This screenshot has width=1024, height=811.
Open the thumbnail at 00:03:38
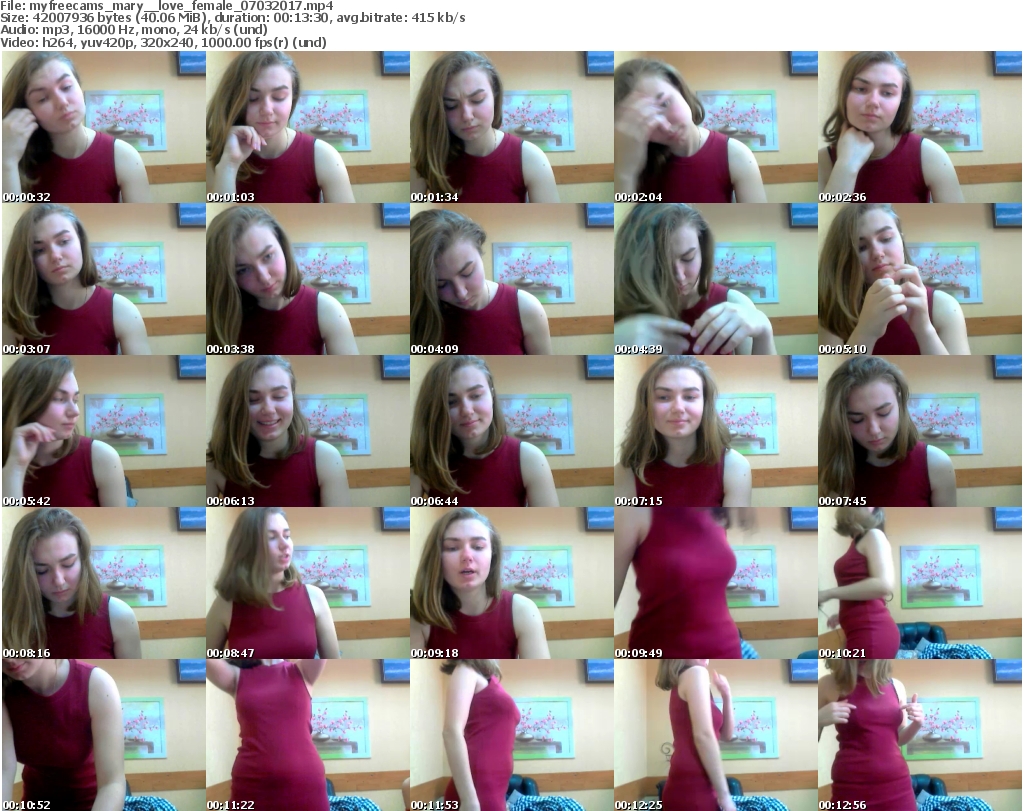308,279
